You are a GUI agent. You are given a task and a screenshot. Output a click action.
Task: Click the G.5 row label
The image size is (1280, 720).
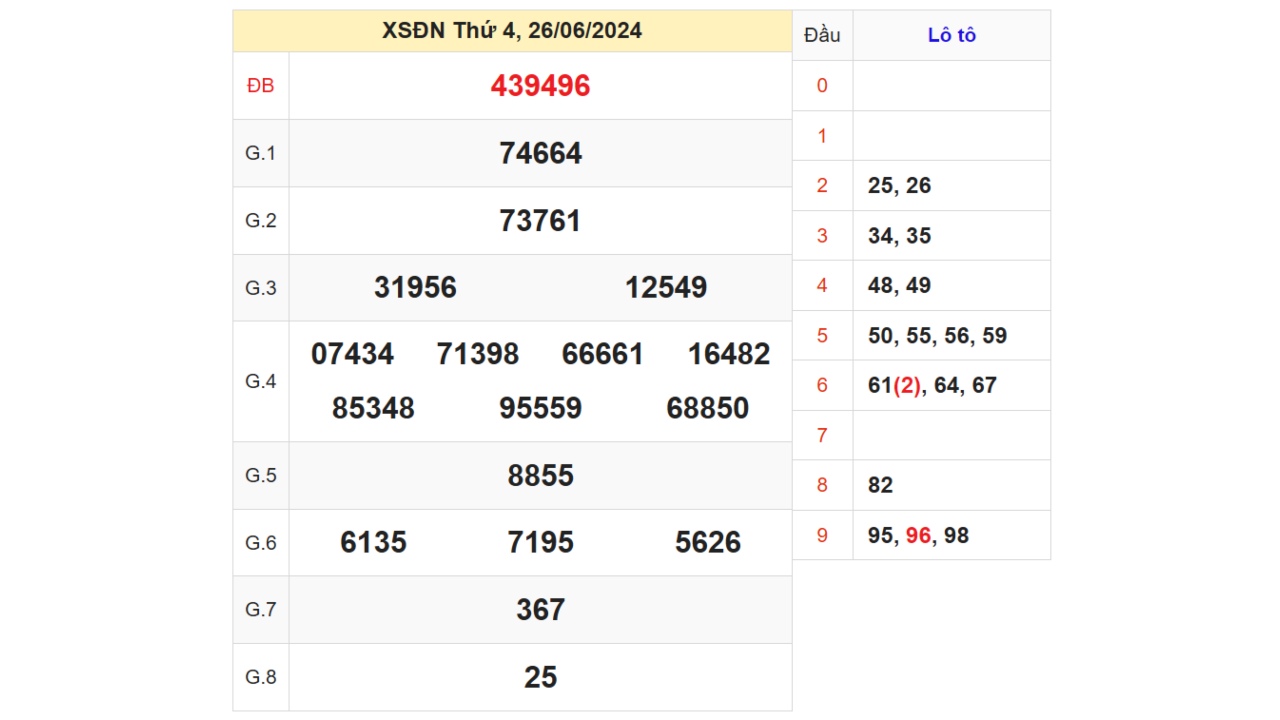[261, 475]
